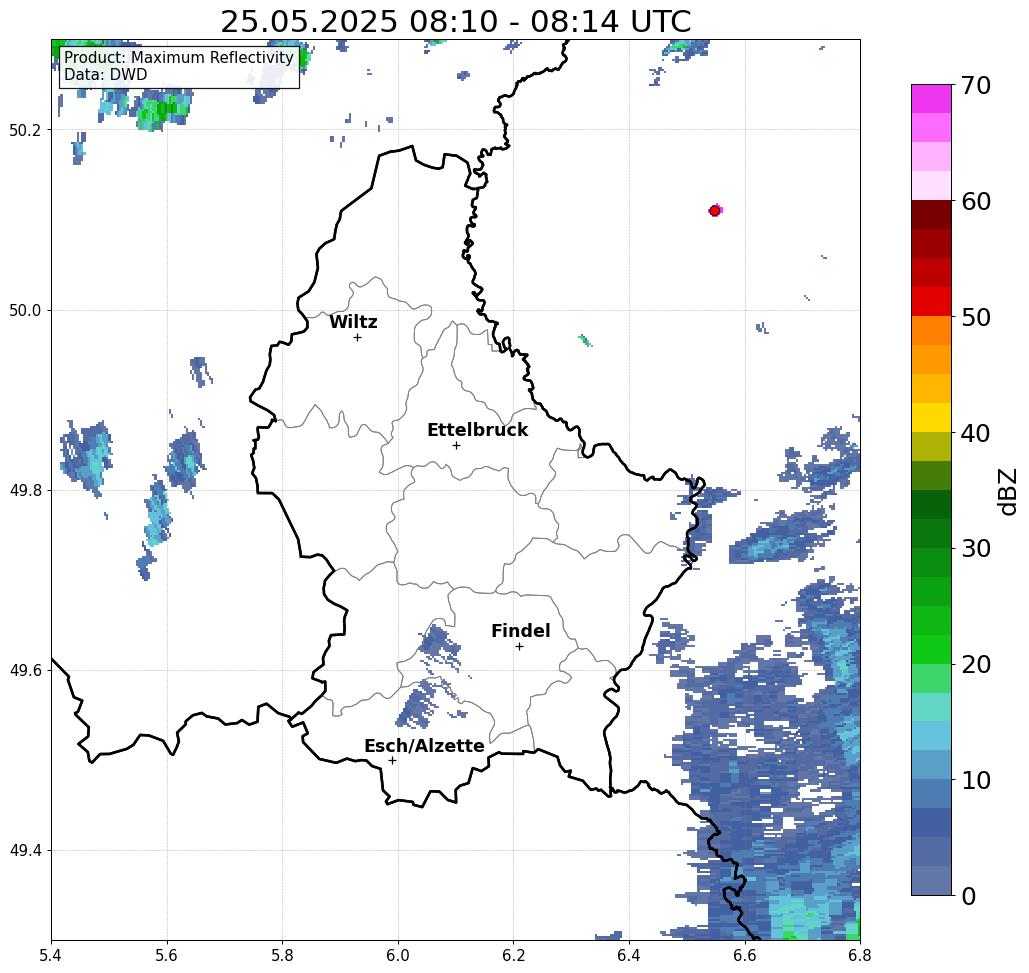This screenshot has width=1029, height=973.
Task: Click the cross marker below Ettelbruck
Action: [x=457, y=445]
